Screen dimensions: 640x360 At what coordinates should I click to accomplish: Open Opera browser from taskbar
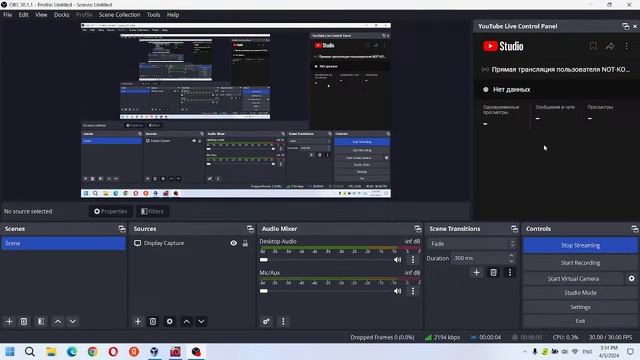pos(113,351)
